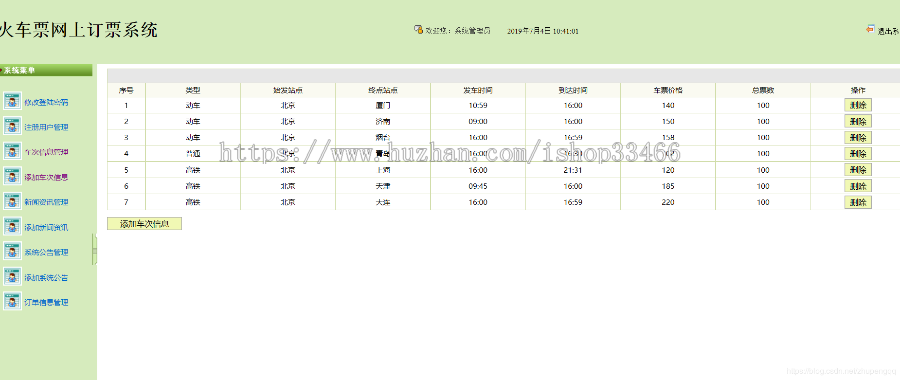Open the 修改登陆密码 page link
The width and height of the screenshot is (900, 380).
click(46, 103)
